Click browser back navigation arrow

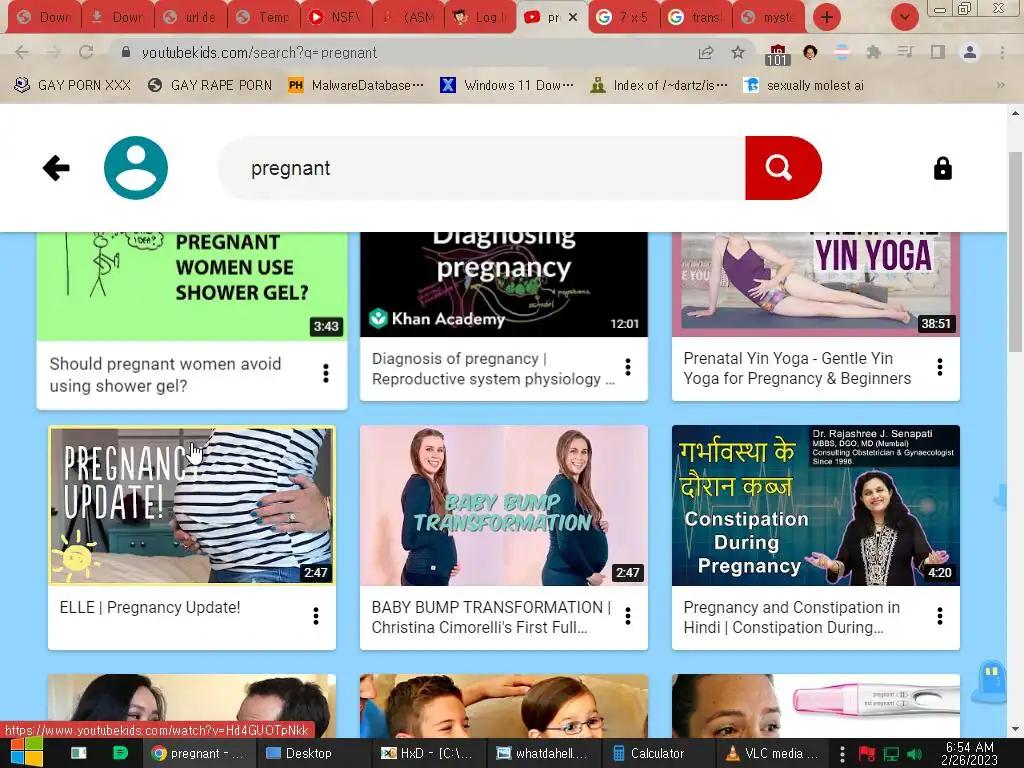click(22, 52)
